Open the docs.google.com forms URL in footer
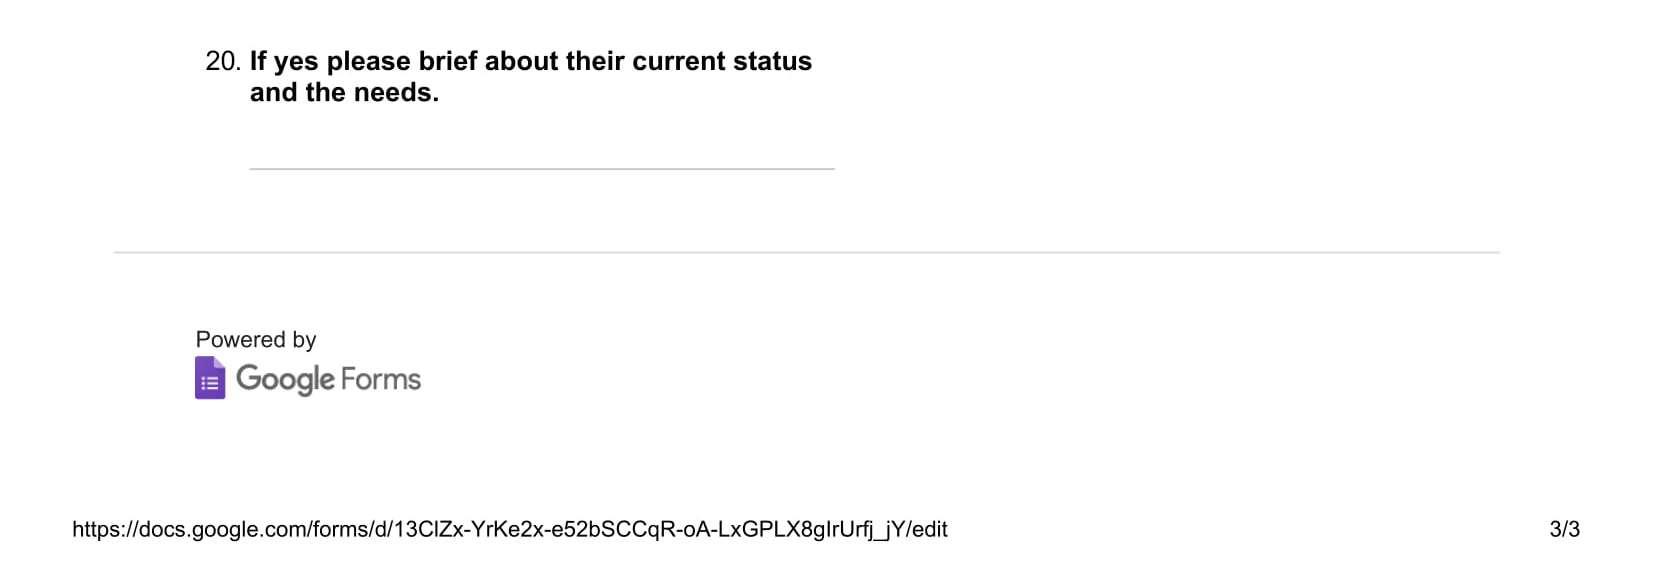Image resolution: width=1653 pixels, height=584 pixels. pyautogui.click(x=510, y=530)
